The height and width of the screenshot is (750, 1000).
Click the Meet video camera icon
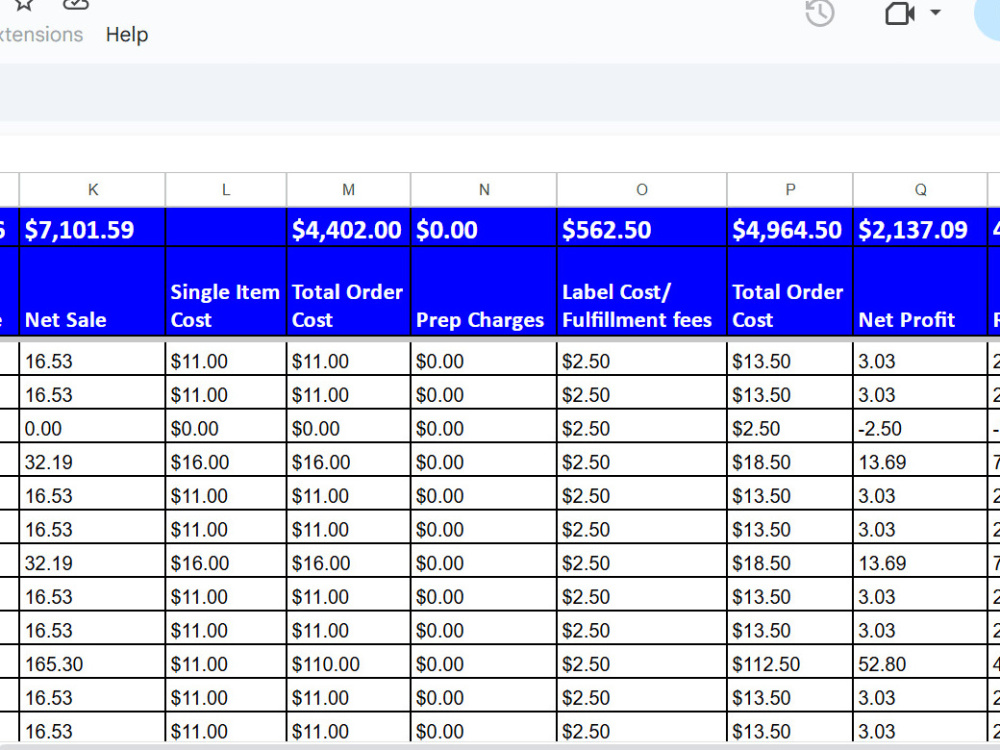900,12
